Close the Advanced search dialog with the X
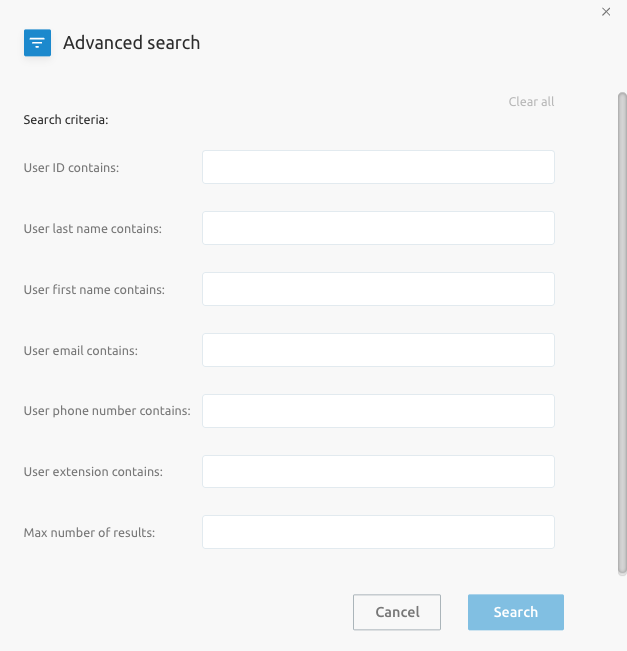Viewport: 627px width, 651px height. point(606,12)
